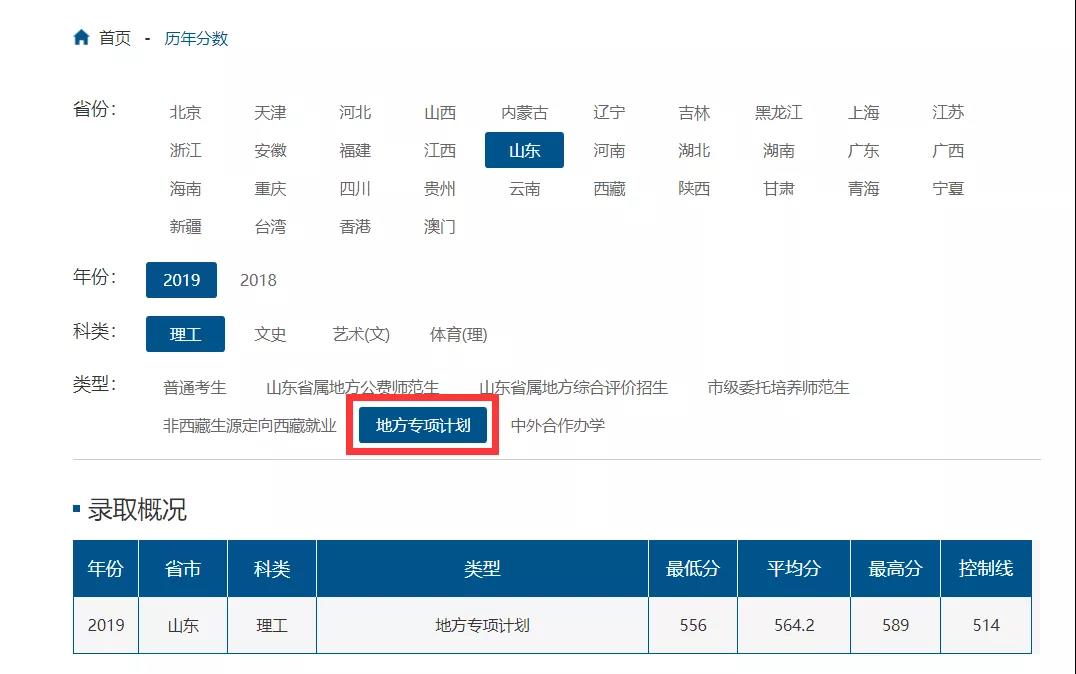
Task: Choose 河北 from province list
Action: (x=355, y=113)
